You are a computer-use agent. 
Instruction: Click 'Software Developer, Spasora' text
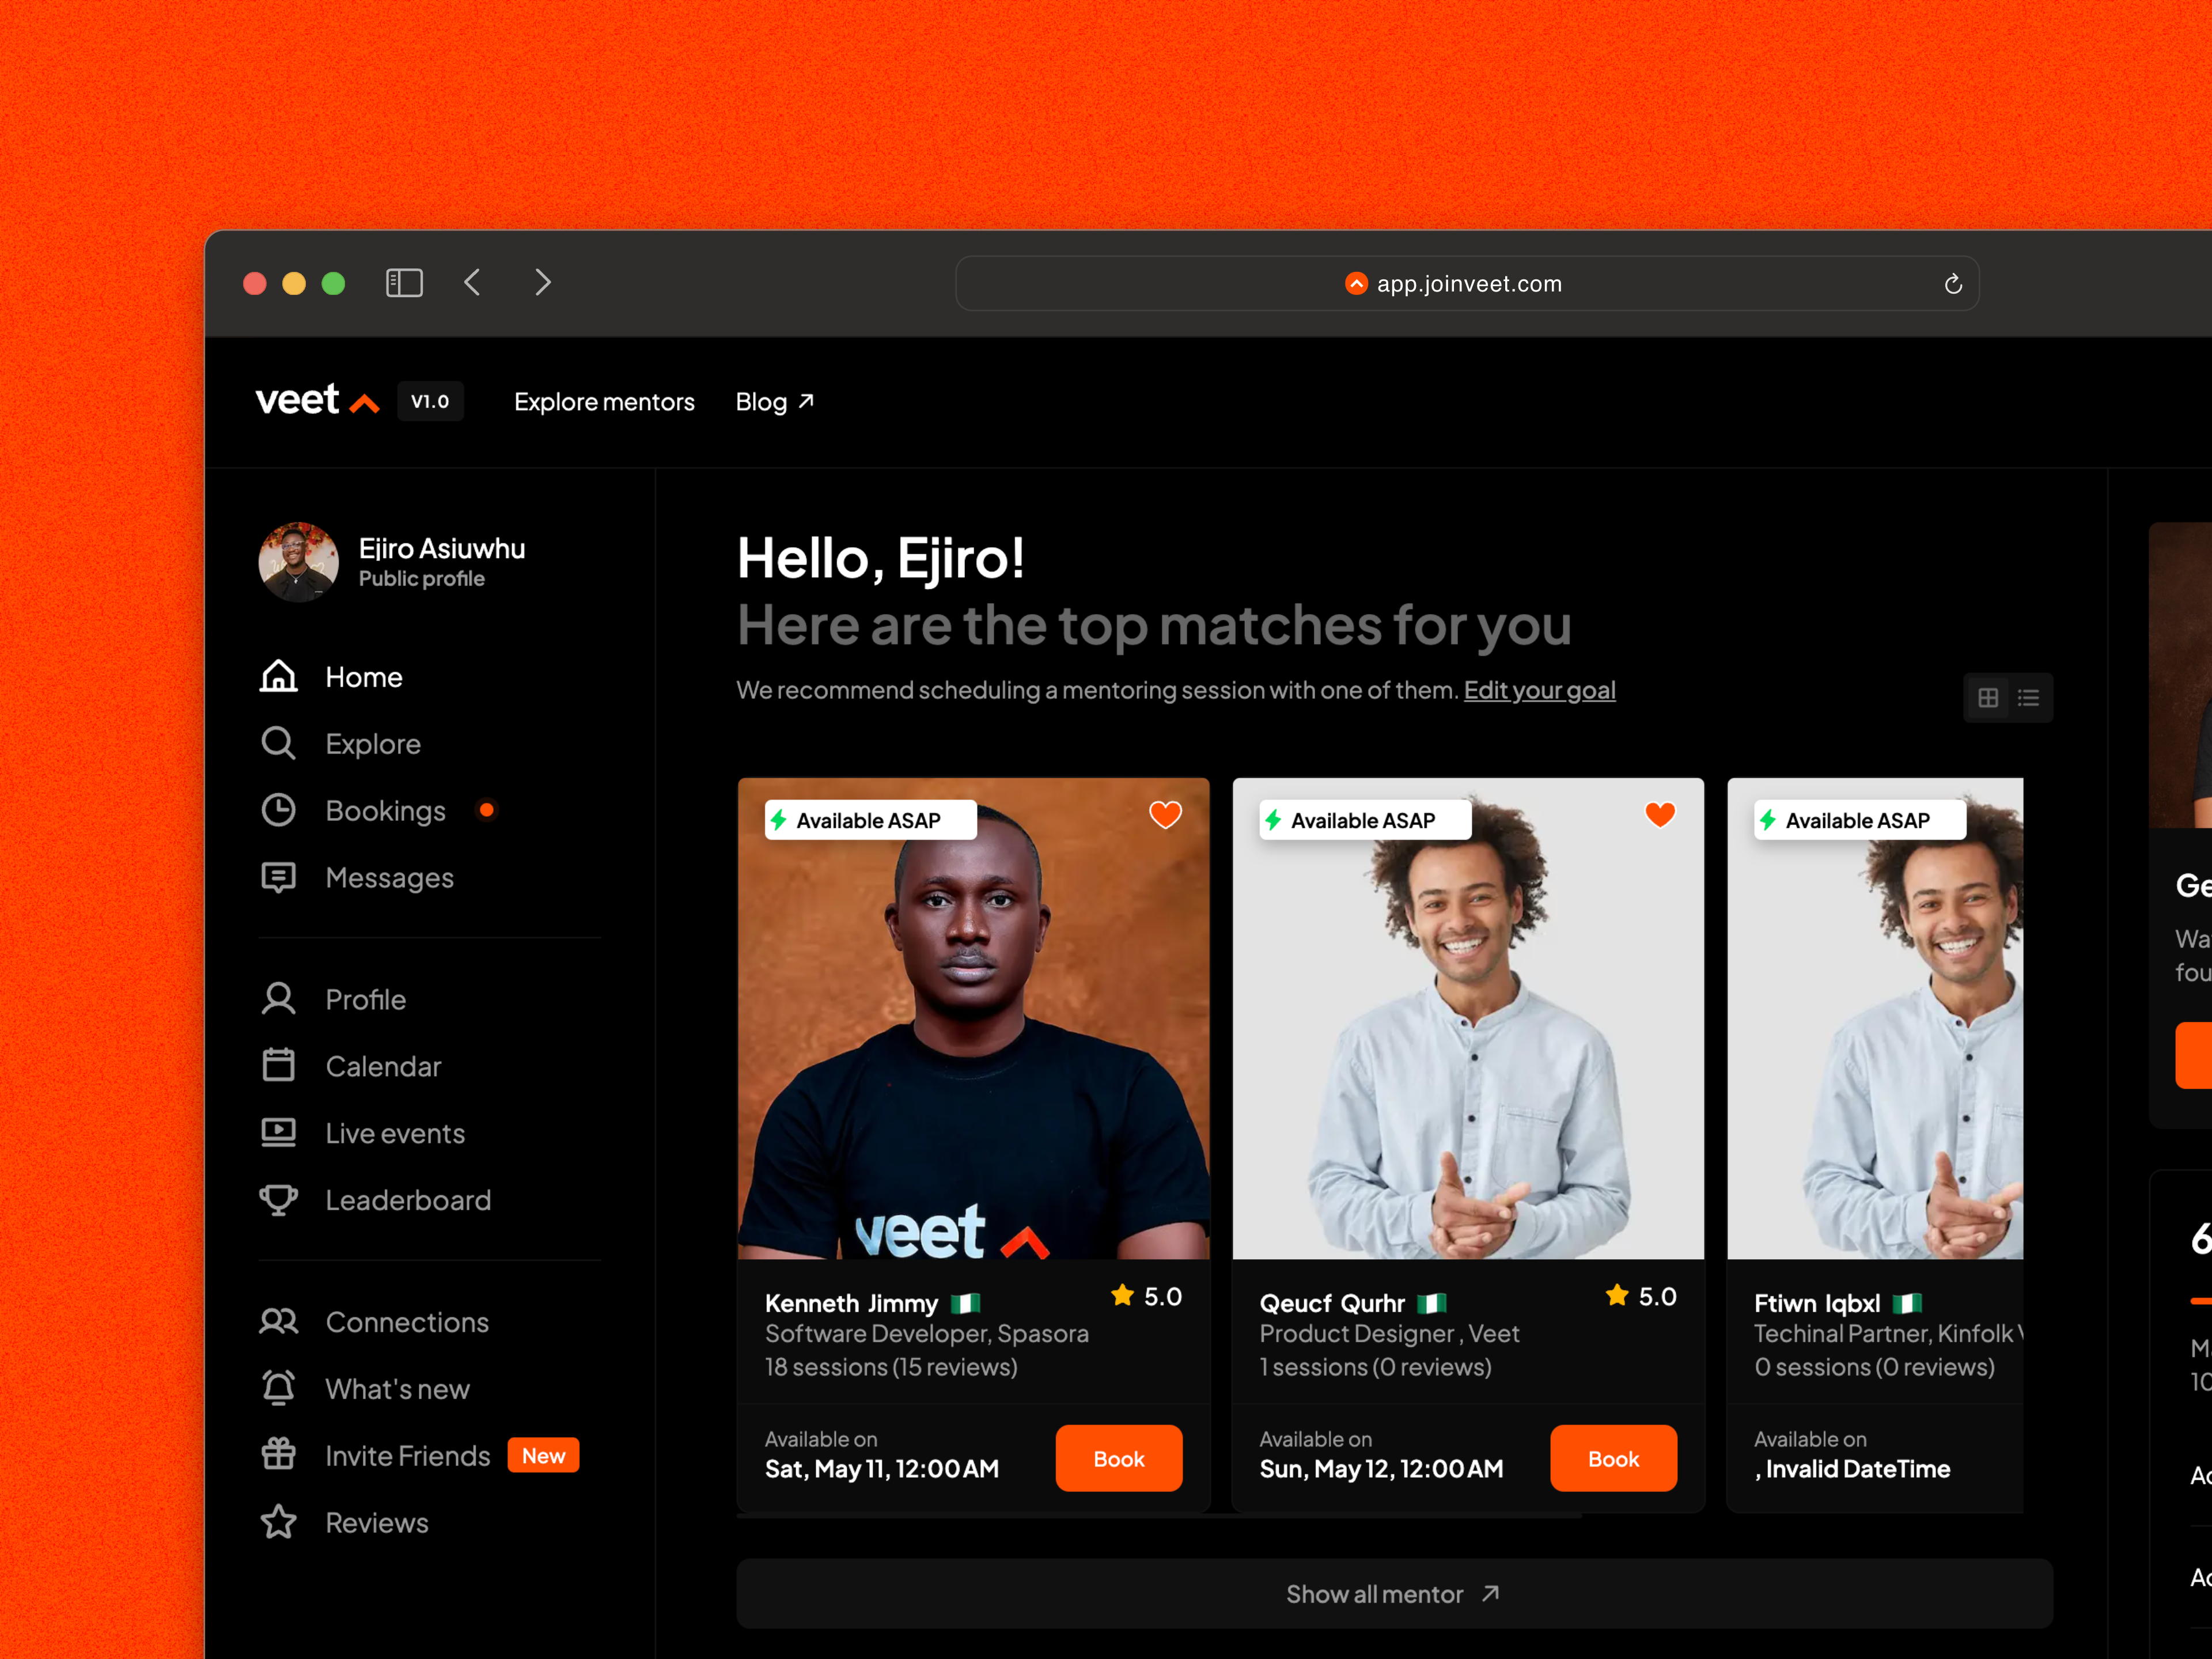(927, 1334)
